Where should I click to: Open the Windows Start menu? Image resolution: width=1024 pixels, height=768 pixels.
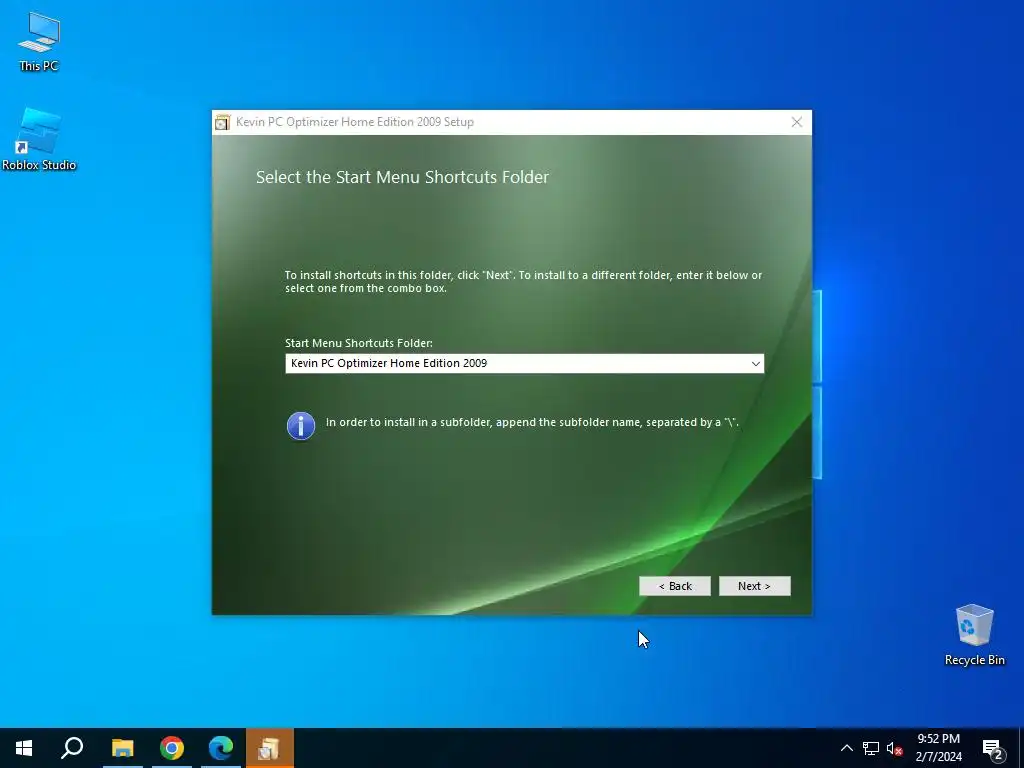tap(24, 748)
